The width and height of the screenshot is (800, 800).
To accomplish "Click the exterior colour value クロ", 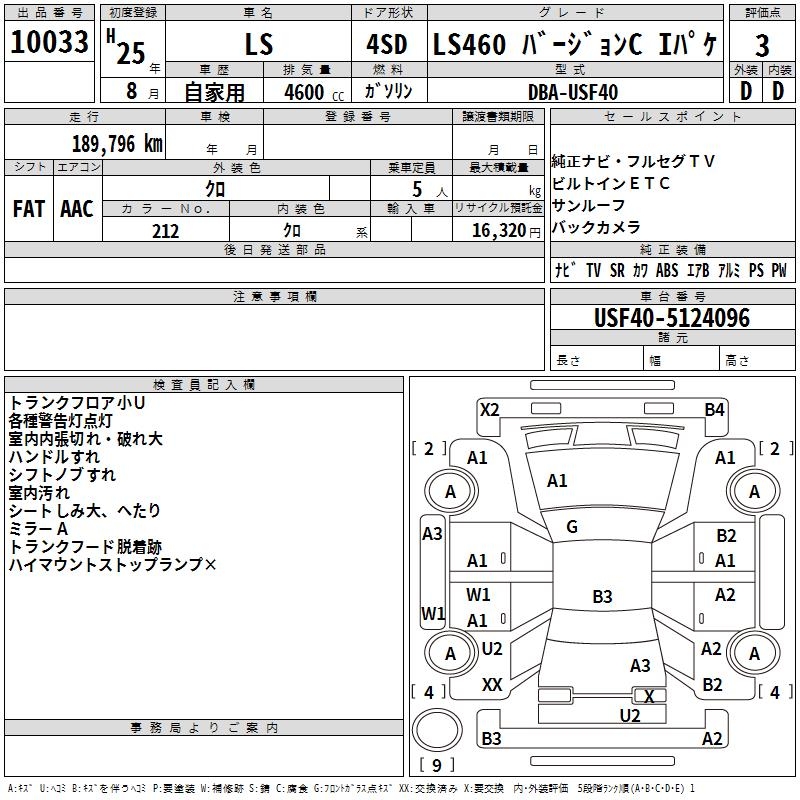I will (x=215, y=189).
